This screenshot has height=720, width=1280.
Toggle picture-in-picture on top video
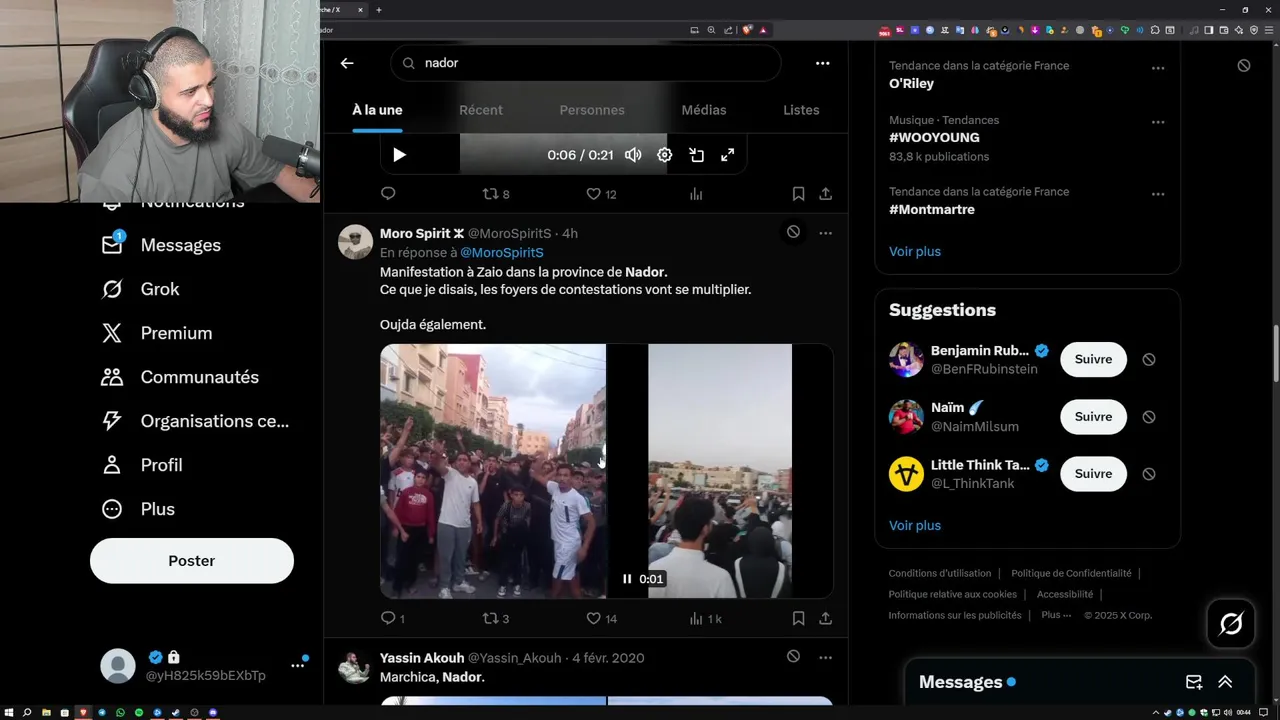(696, 155)
